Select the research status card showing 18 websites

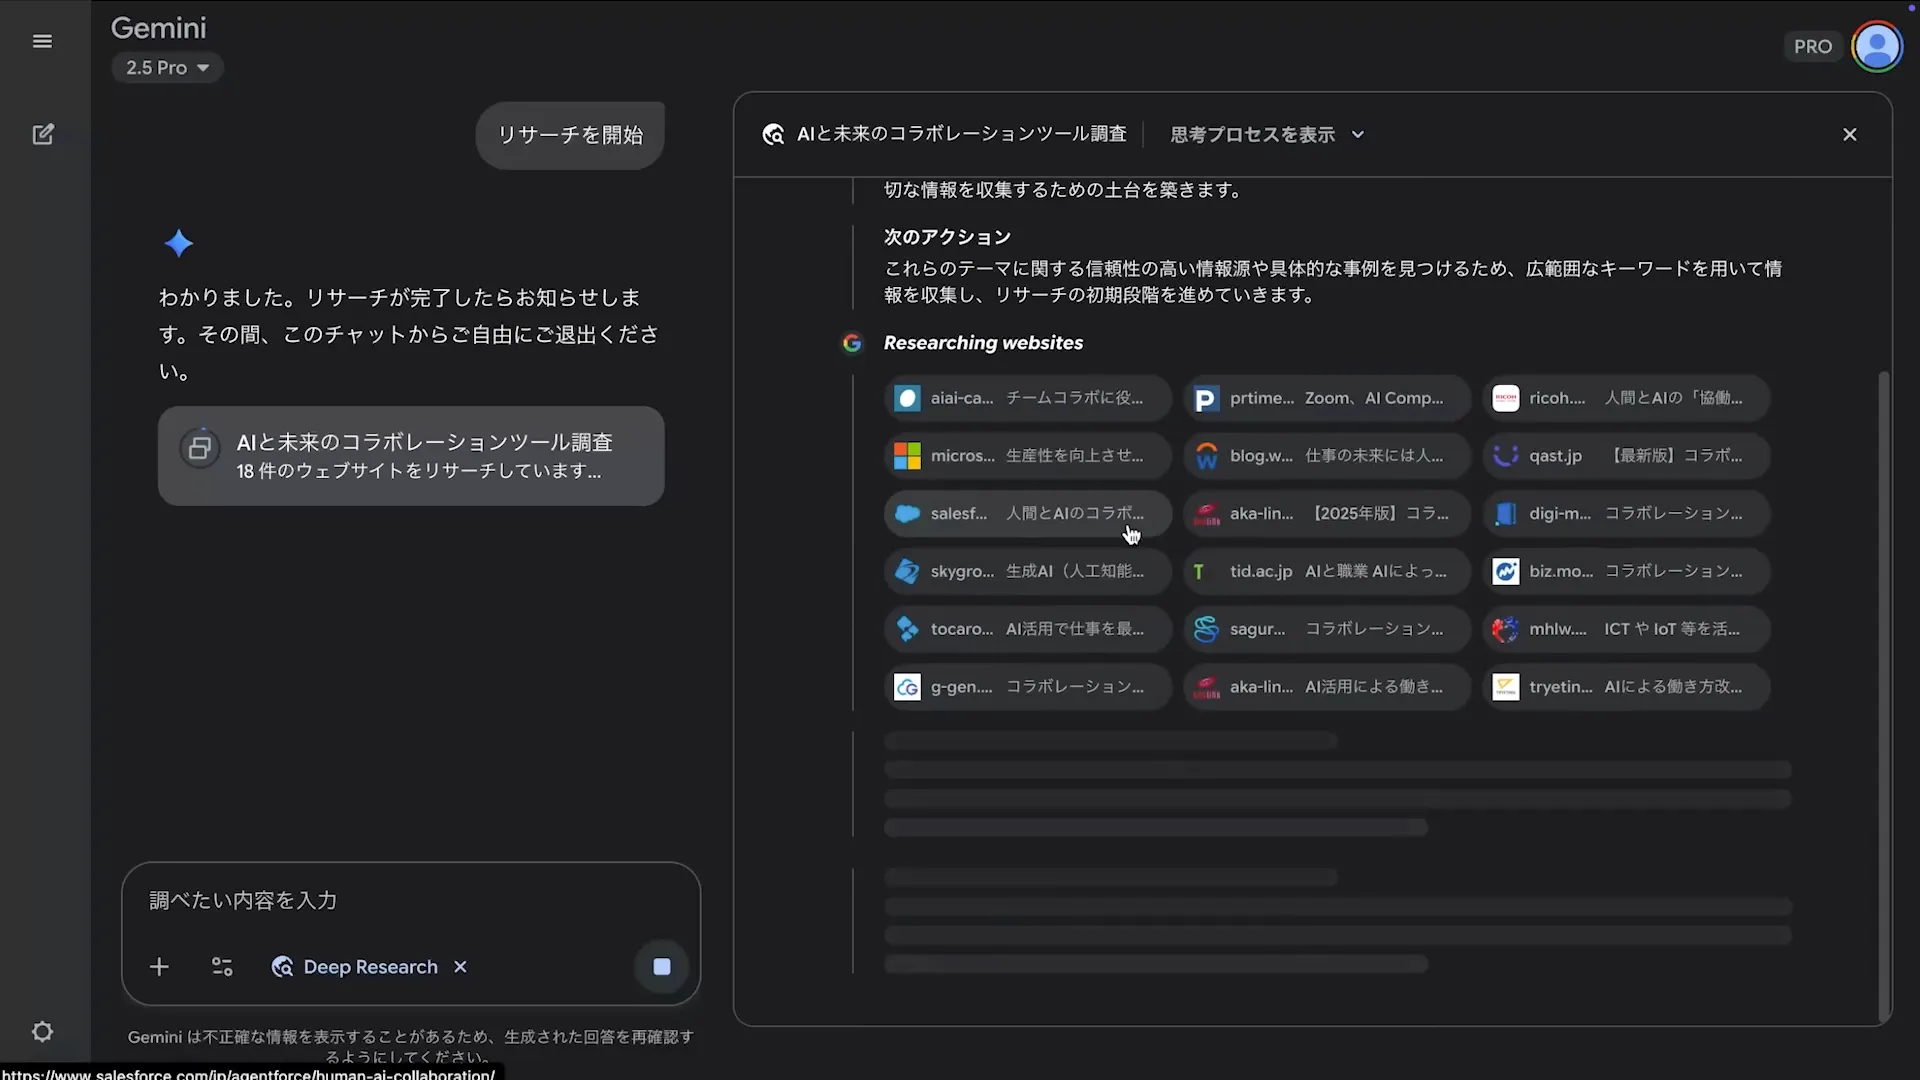pyautogui.click(x=410, y=456)
